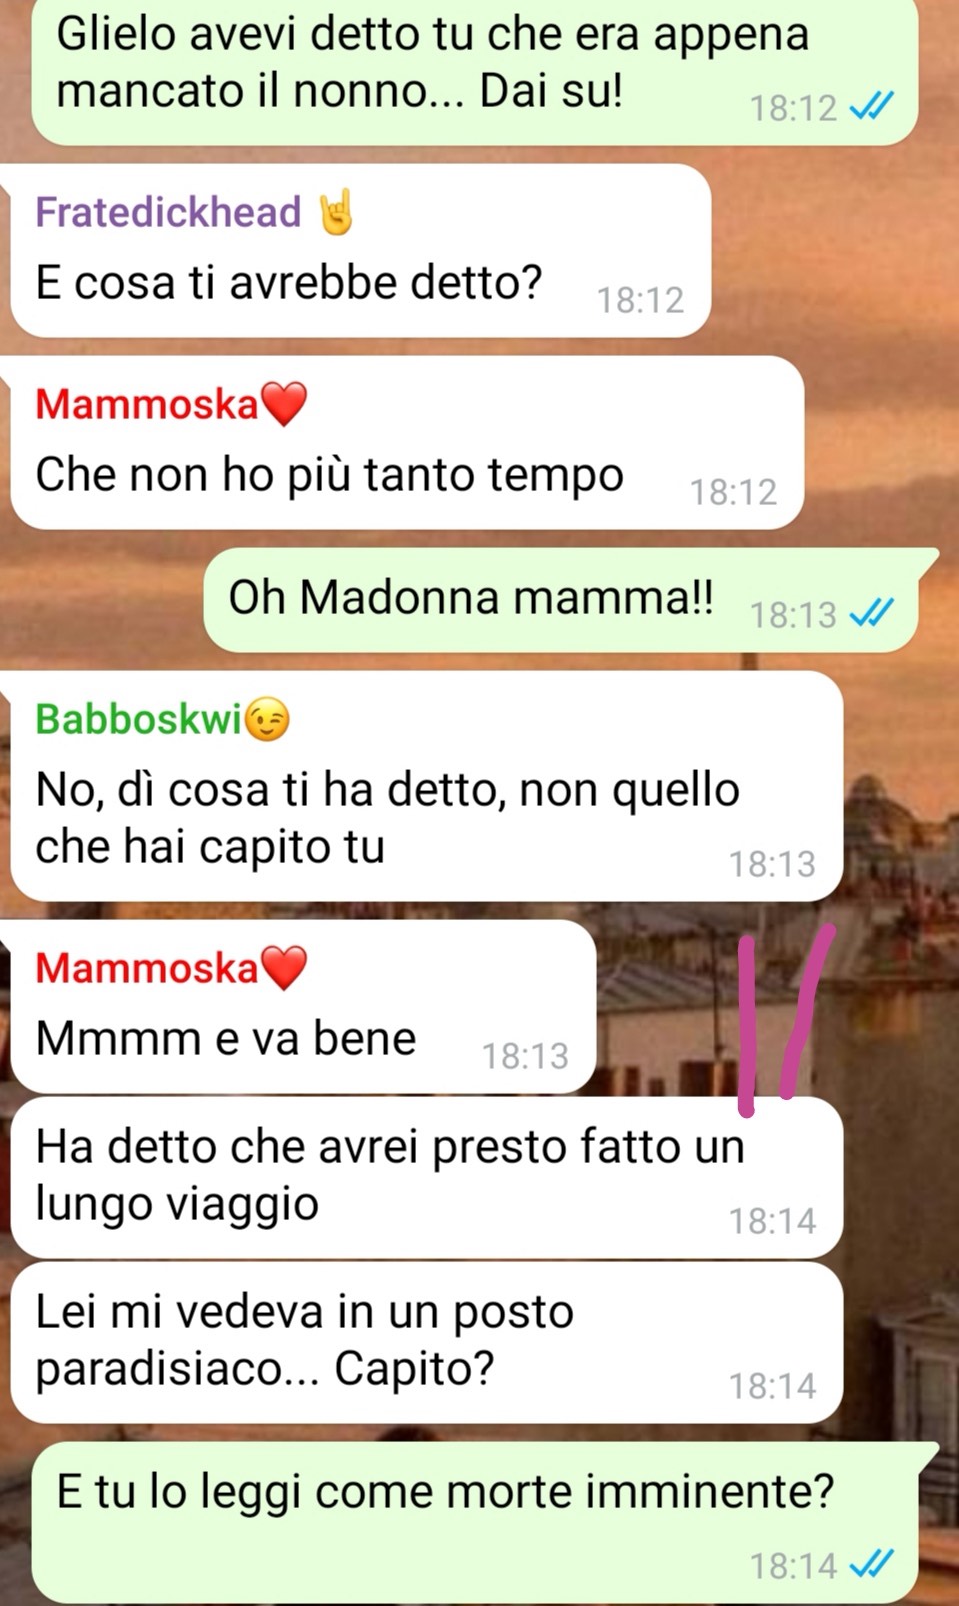Select the 'E cosa ti avrebbe detto?' message
Image resolution: width=959 pixels, height=1606 pixels.
click(x=360, y=251)
